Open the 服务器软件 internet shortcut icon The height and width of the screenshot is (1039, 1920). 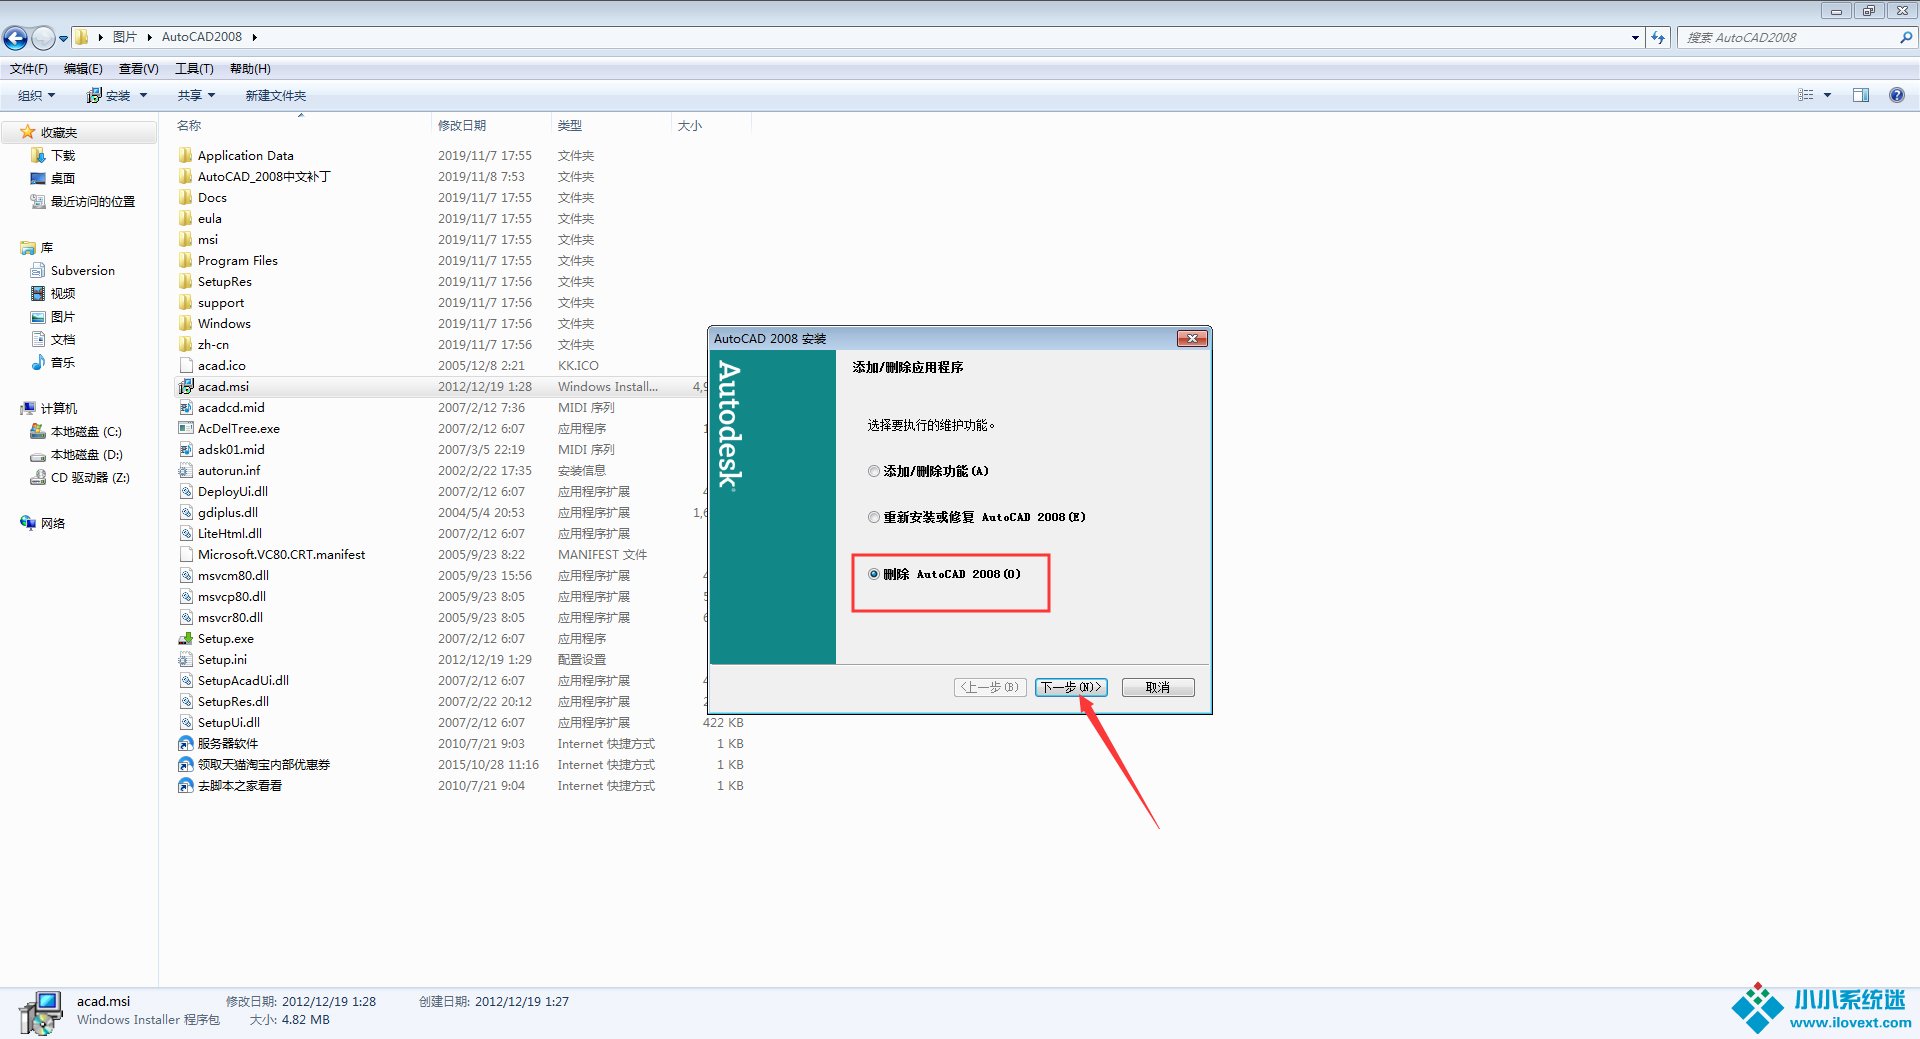(185, 744)
